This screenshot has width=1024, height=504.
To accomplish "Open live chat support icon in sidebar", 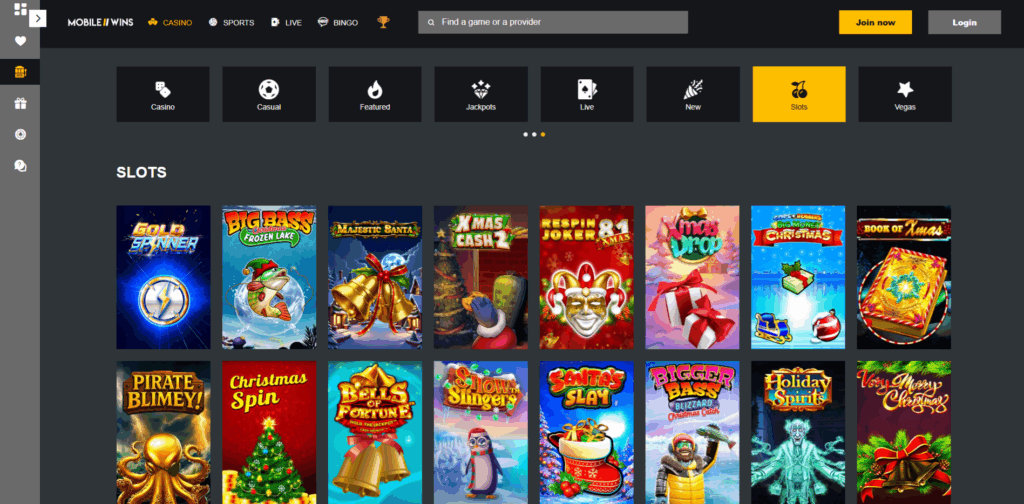I will (x=20, y=166).
